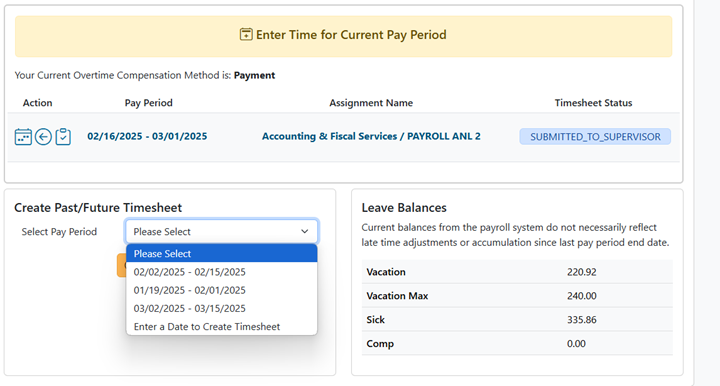Click the Assignment Name column header
The height and width of the screenshot is (386, 720).
click(x=371, y=103)
